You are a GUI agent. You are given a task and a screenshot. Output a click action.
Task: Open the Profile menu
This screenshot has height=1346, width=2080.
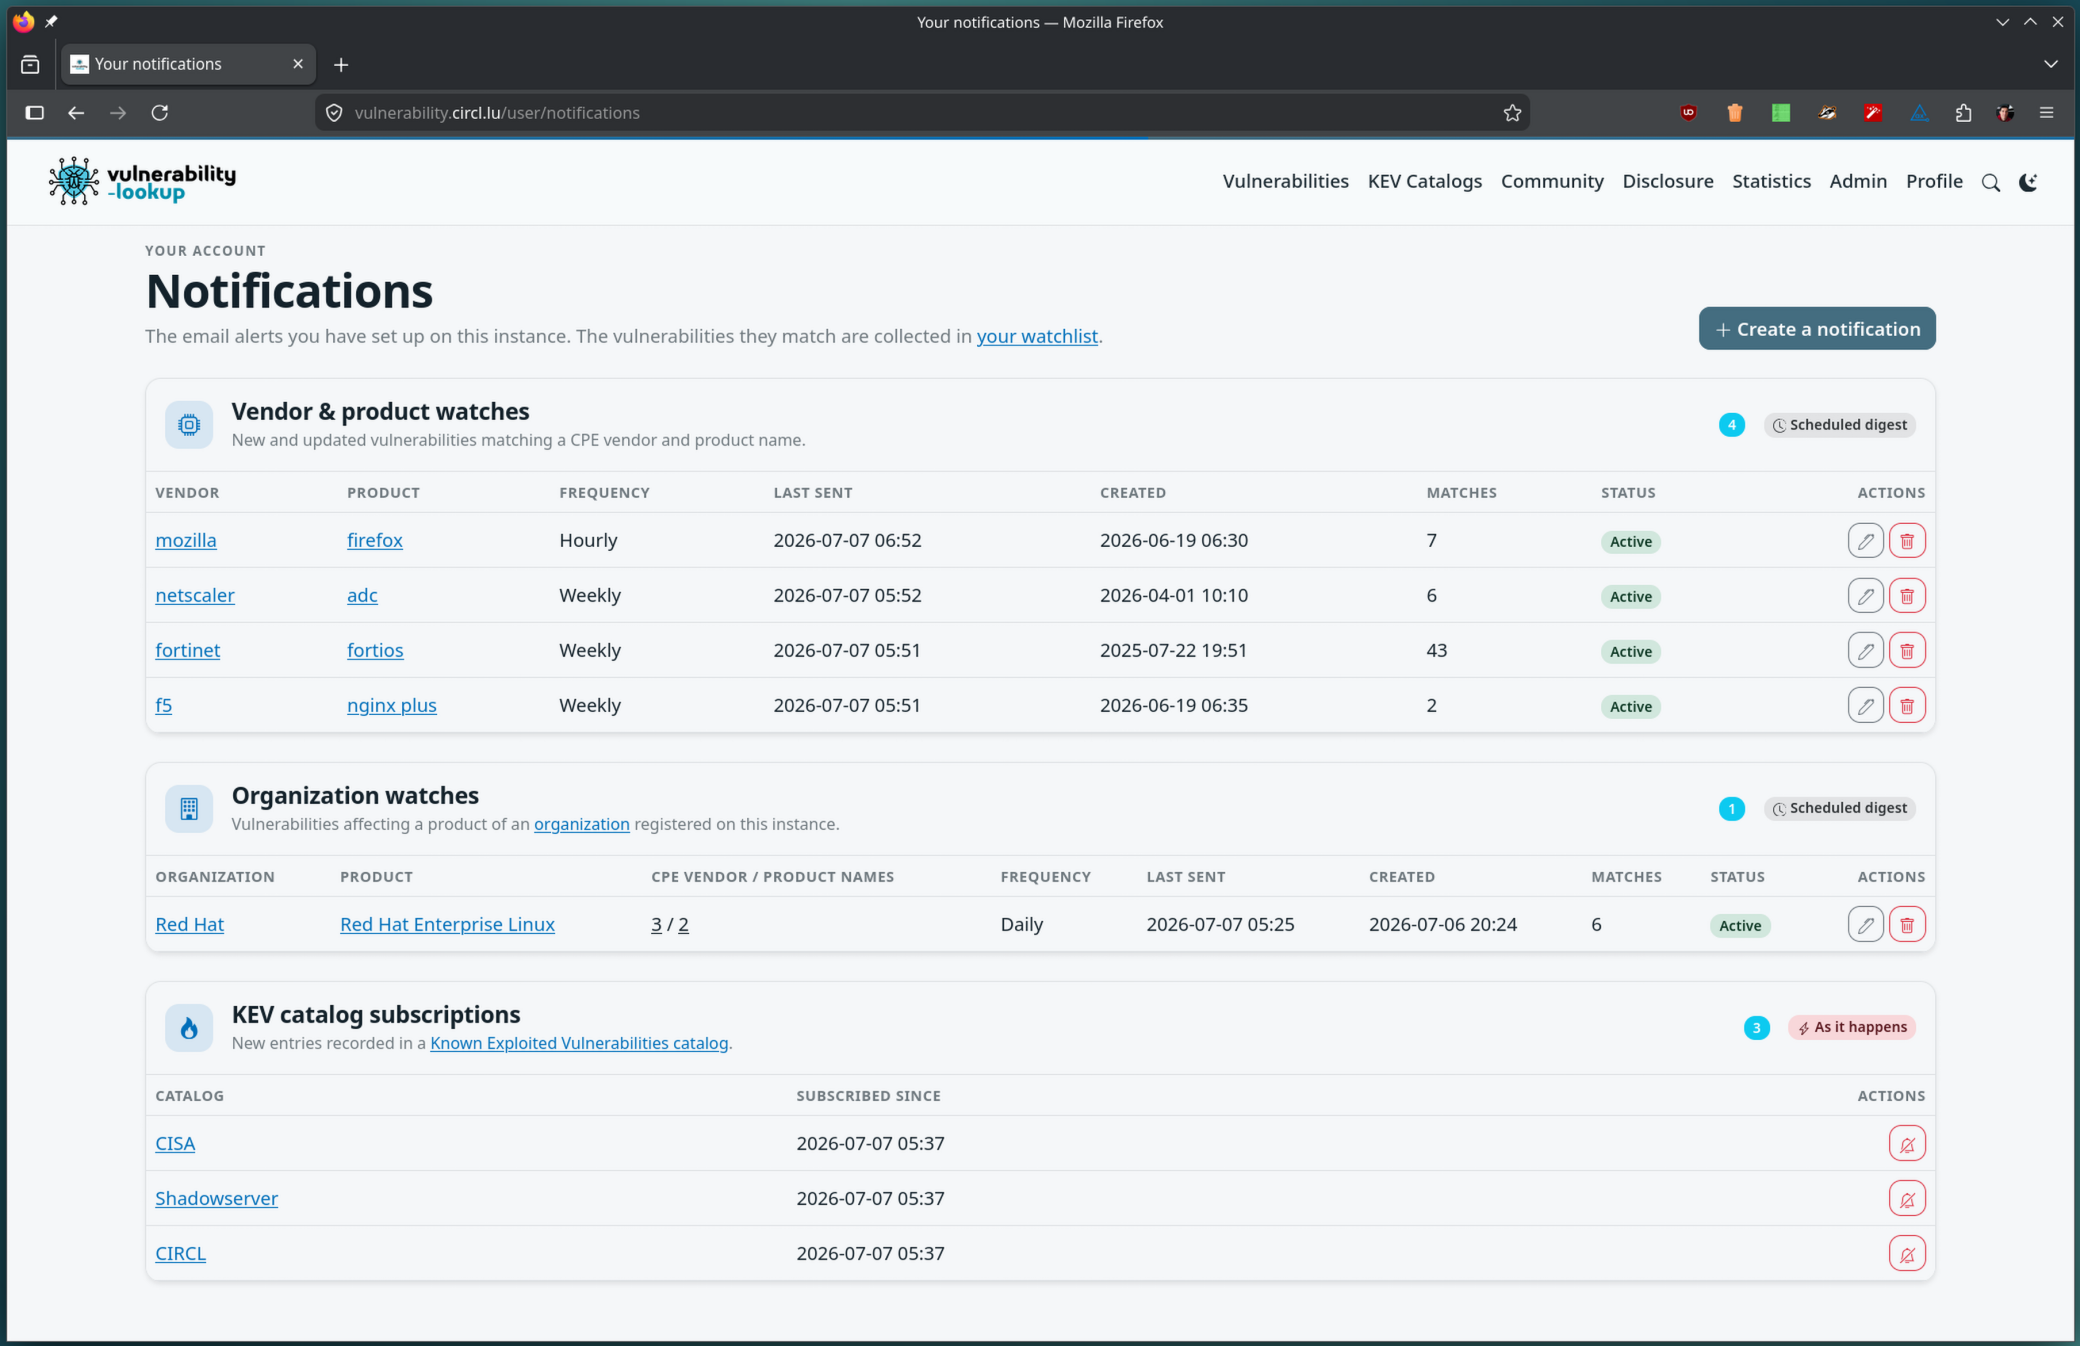click(x=1934, y=181)
